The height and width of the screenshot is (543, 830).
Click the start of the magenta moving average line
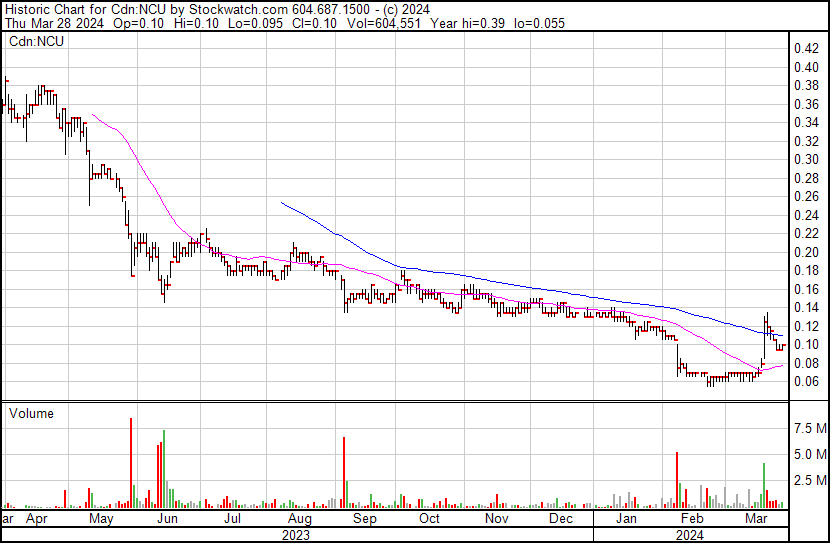tap(93, 115)
